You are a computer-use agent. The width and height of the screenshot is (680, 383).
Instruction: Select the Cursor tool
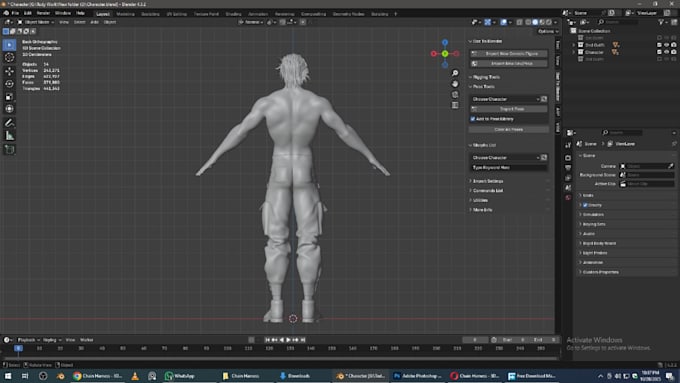pos(9,58)
